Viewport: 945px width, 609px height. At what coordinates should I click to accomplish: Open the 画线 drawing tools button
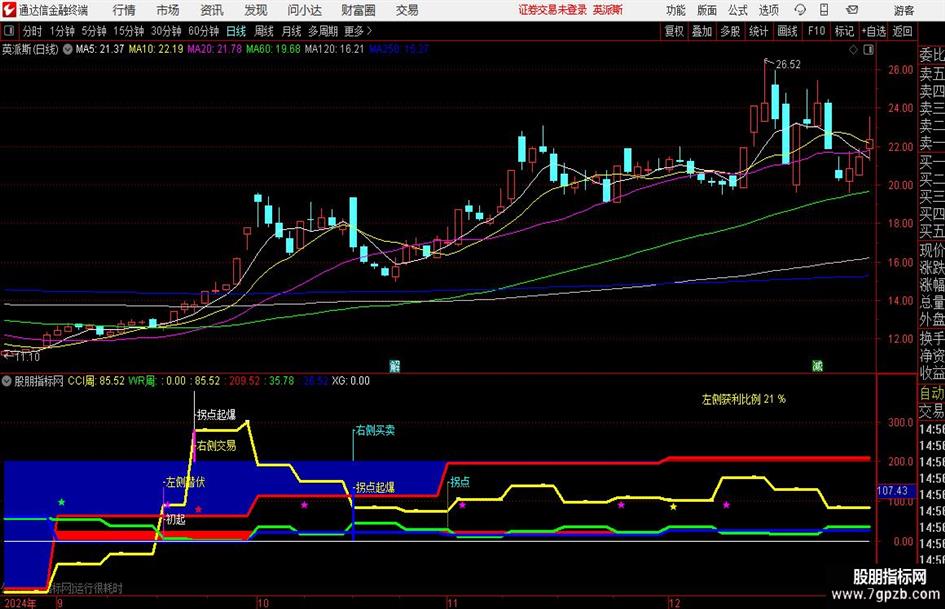(x=788, y=31)
